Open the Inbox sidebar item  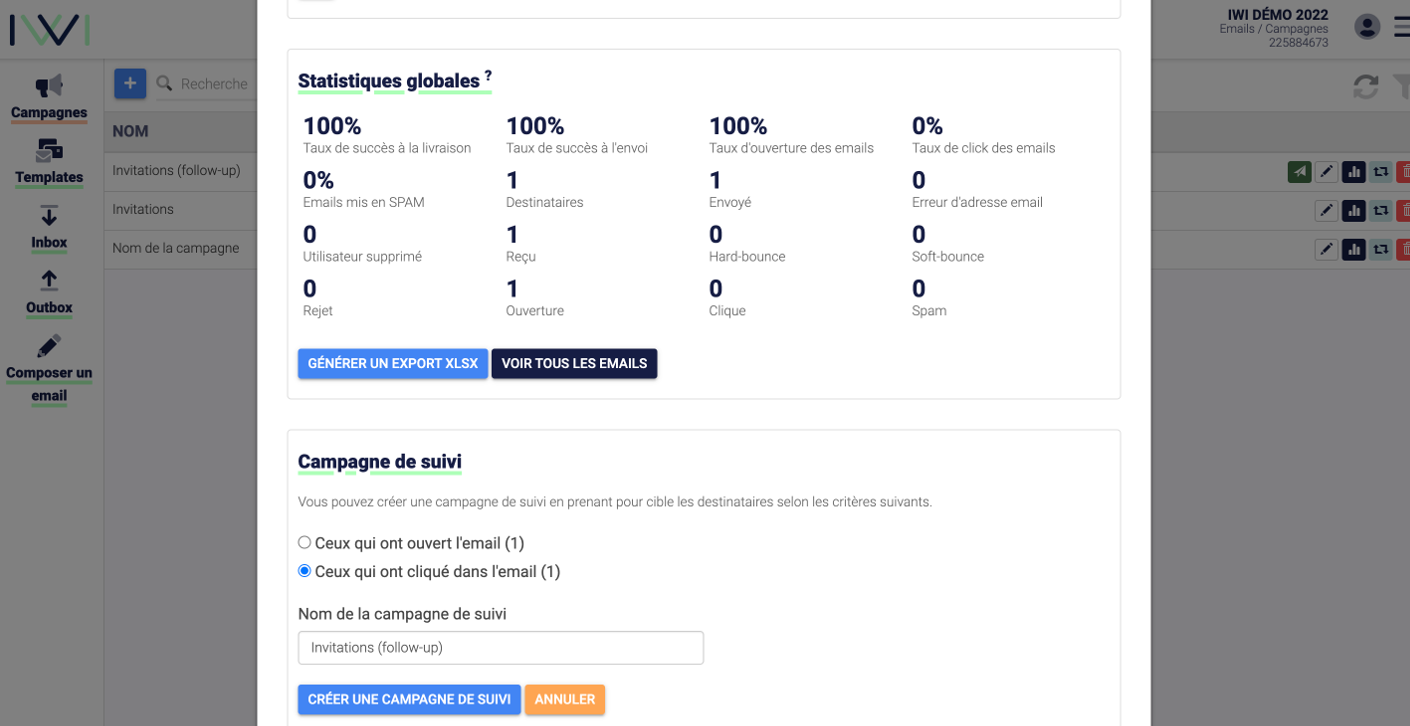tap(49, 228)
